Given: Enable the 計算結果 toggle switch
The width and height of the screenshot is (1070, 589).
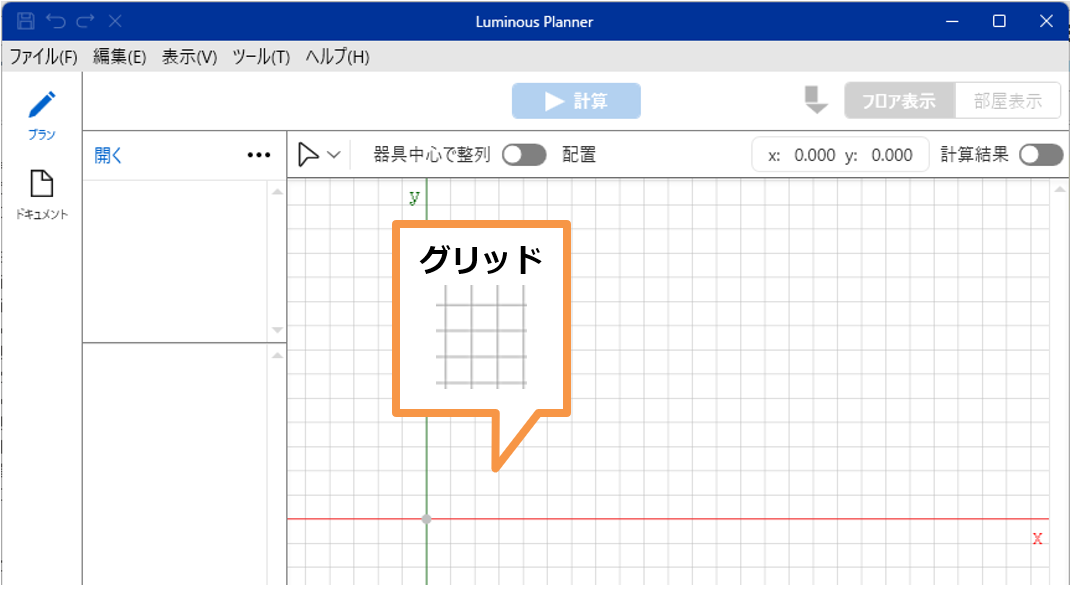Looking at the screenshot, I should (1041, 155).
